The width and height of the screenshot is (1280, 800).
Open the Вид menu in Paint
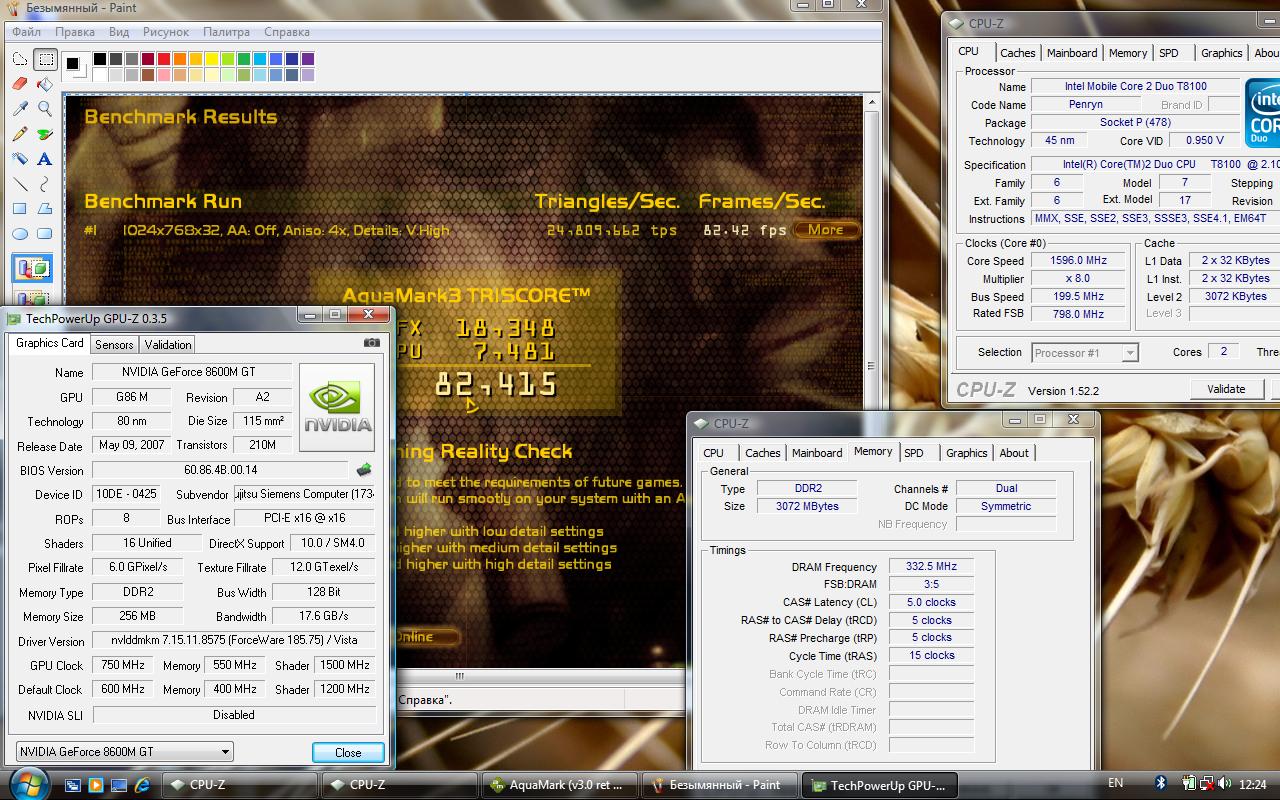pyautogui.click(x=119, y=32)
